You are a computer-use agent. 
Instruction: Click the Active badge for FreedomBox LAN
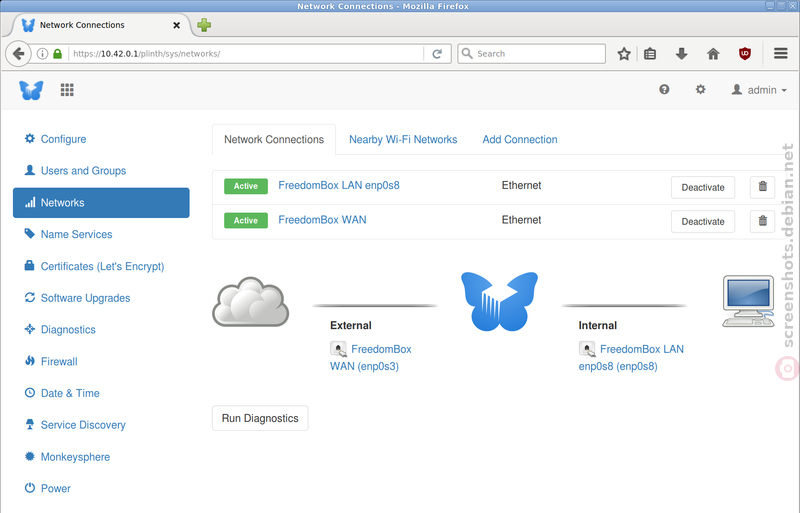pyautogui.click(x=246, y=186)
